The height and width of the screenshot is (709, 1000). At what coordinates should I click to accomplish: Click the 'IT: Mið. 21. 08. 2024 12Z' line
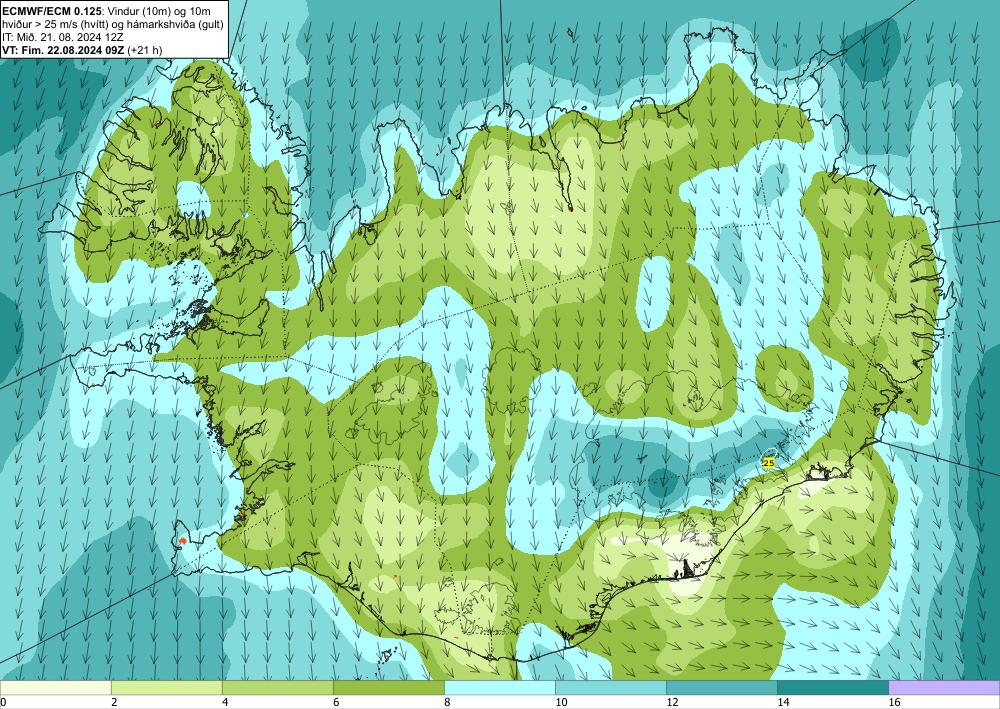(63, 37)
